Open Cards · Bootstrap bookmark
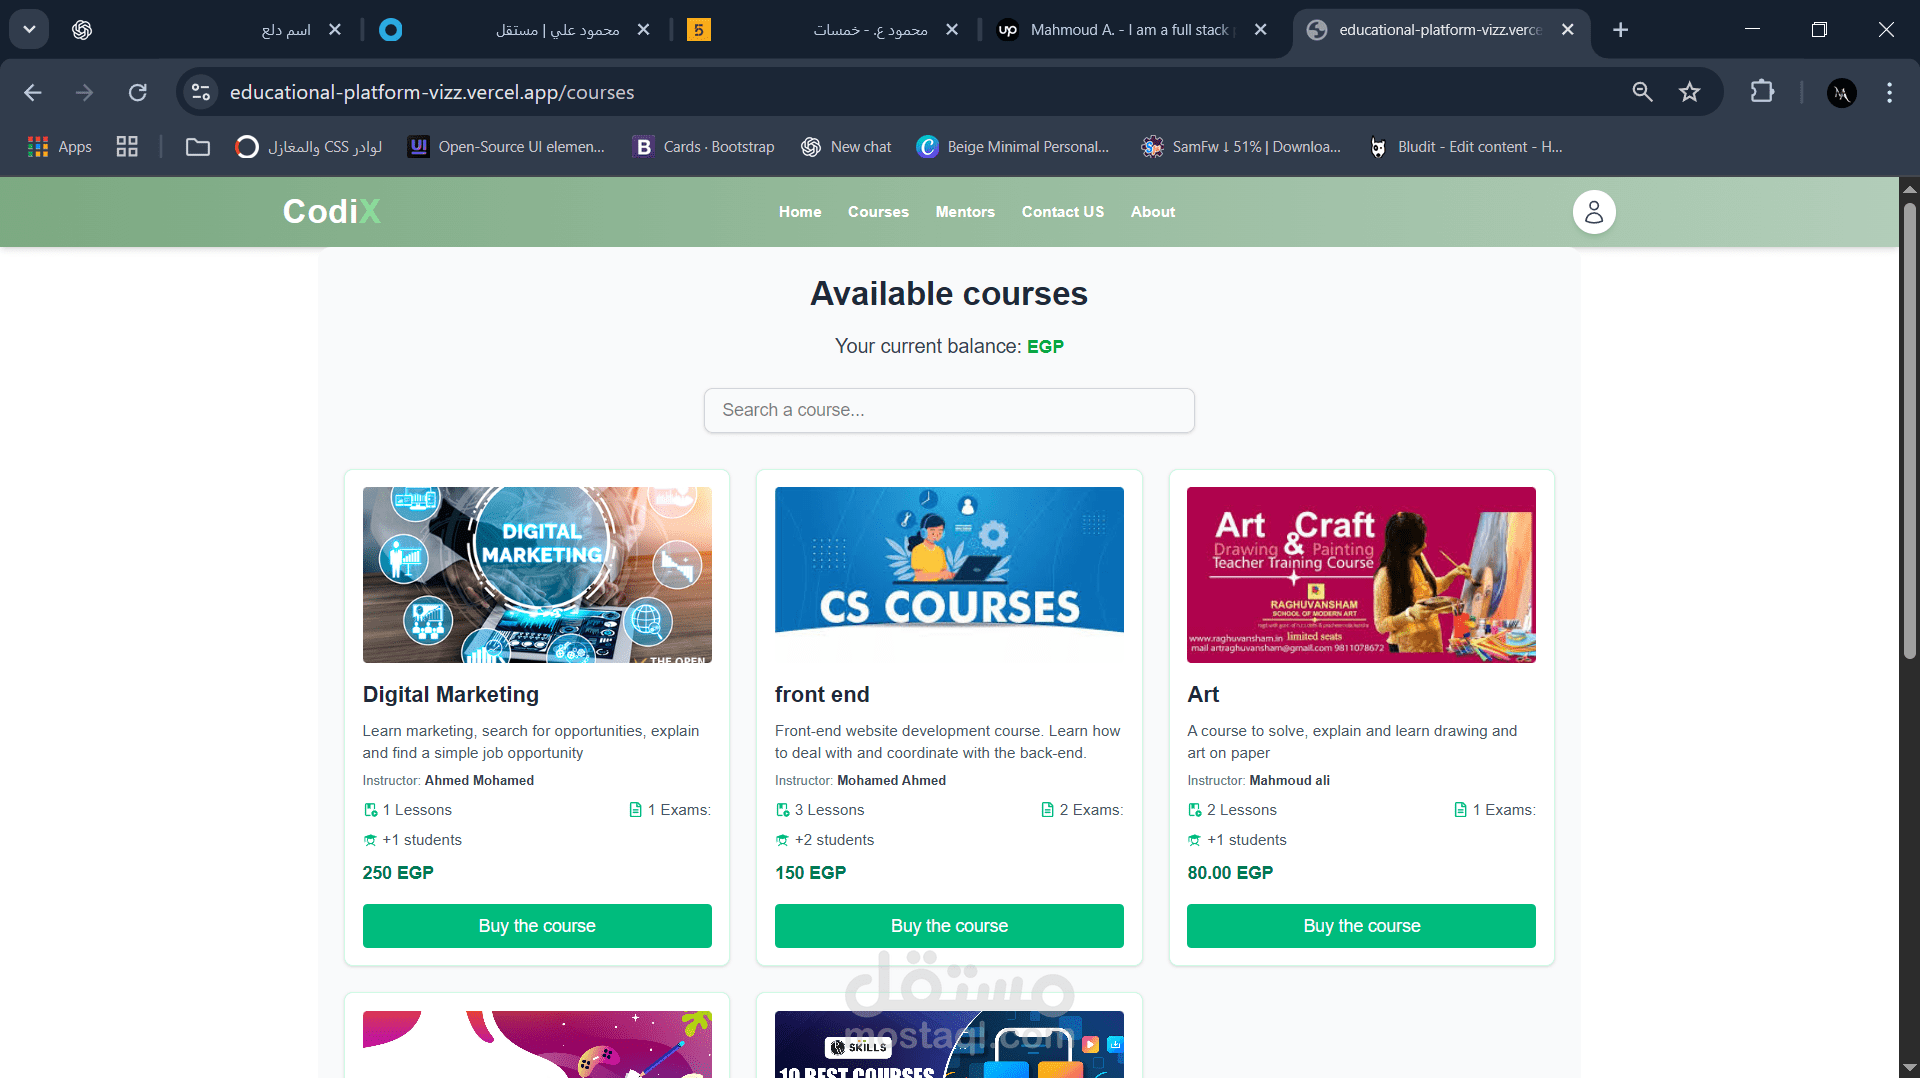The width and height of the screenshot is (1920, 1078). (705, 147)
